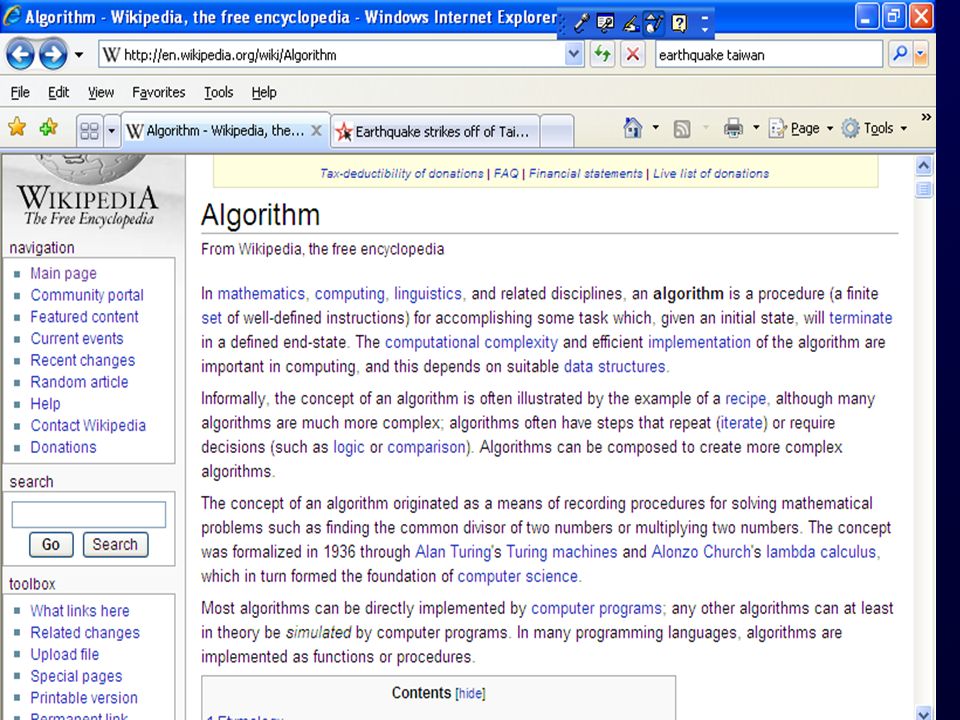The width and height of the screenshot is (960, 720).
Task: Click the Home house icon
Action: [632, 128]
